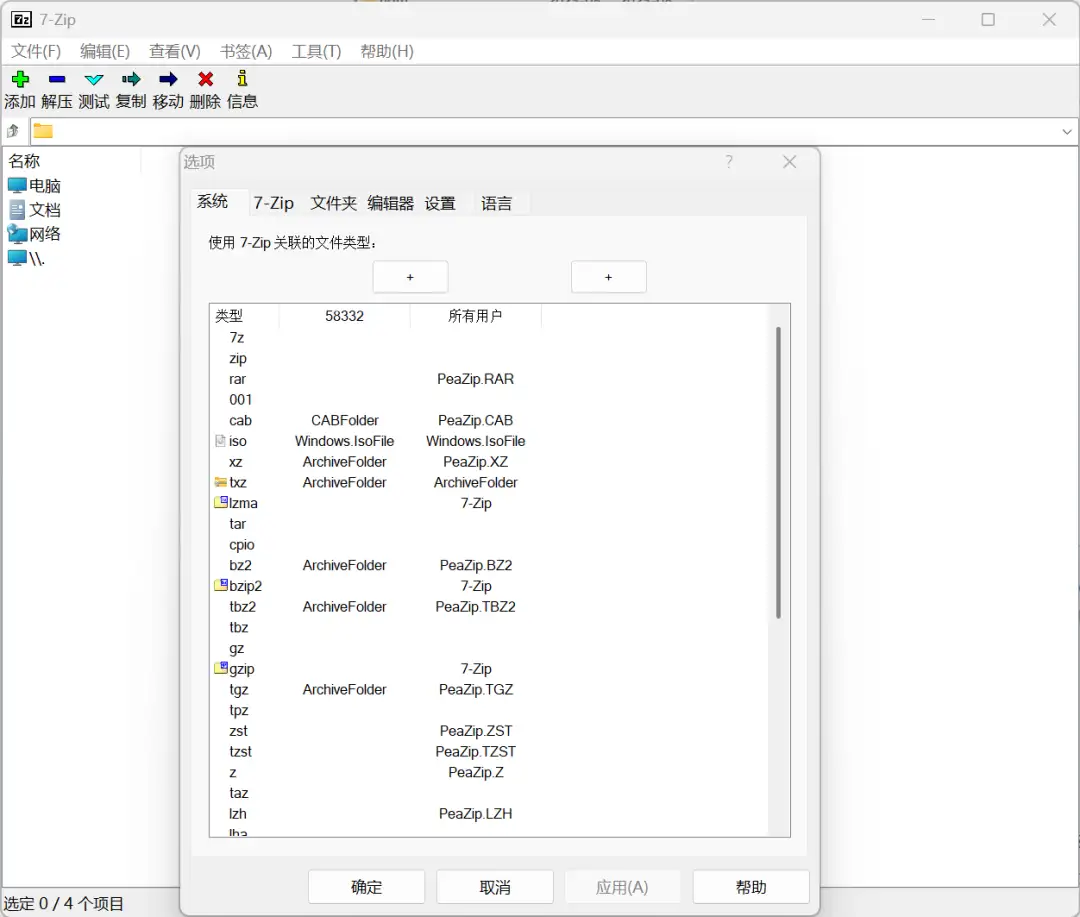Click the 所有用户 column header
This screenshot has width=1080, height=917.
coord(475,316)
